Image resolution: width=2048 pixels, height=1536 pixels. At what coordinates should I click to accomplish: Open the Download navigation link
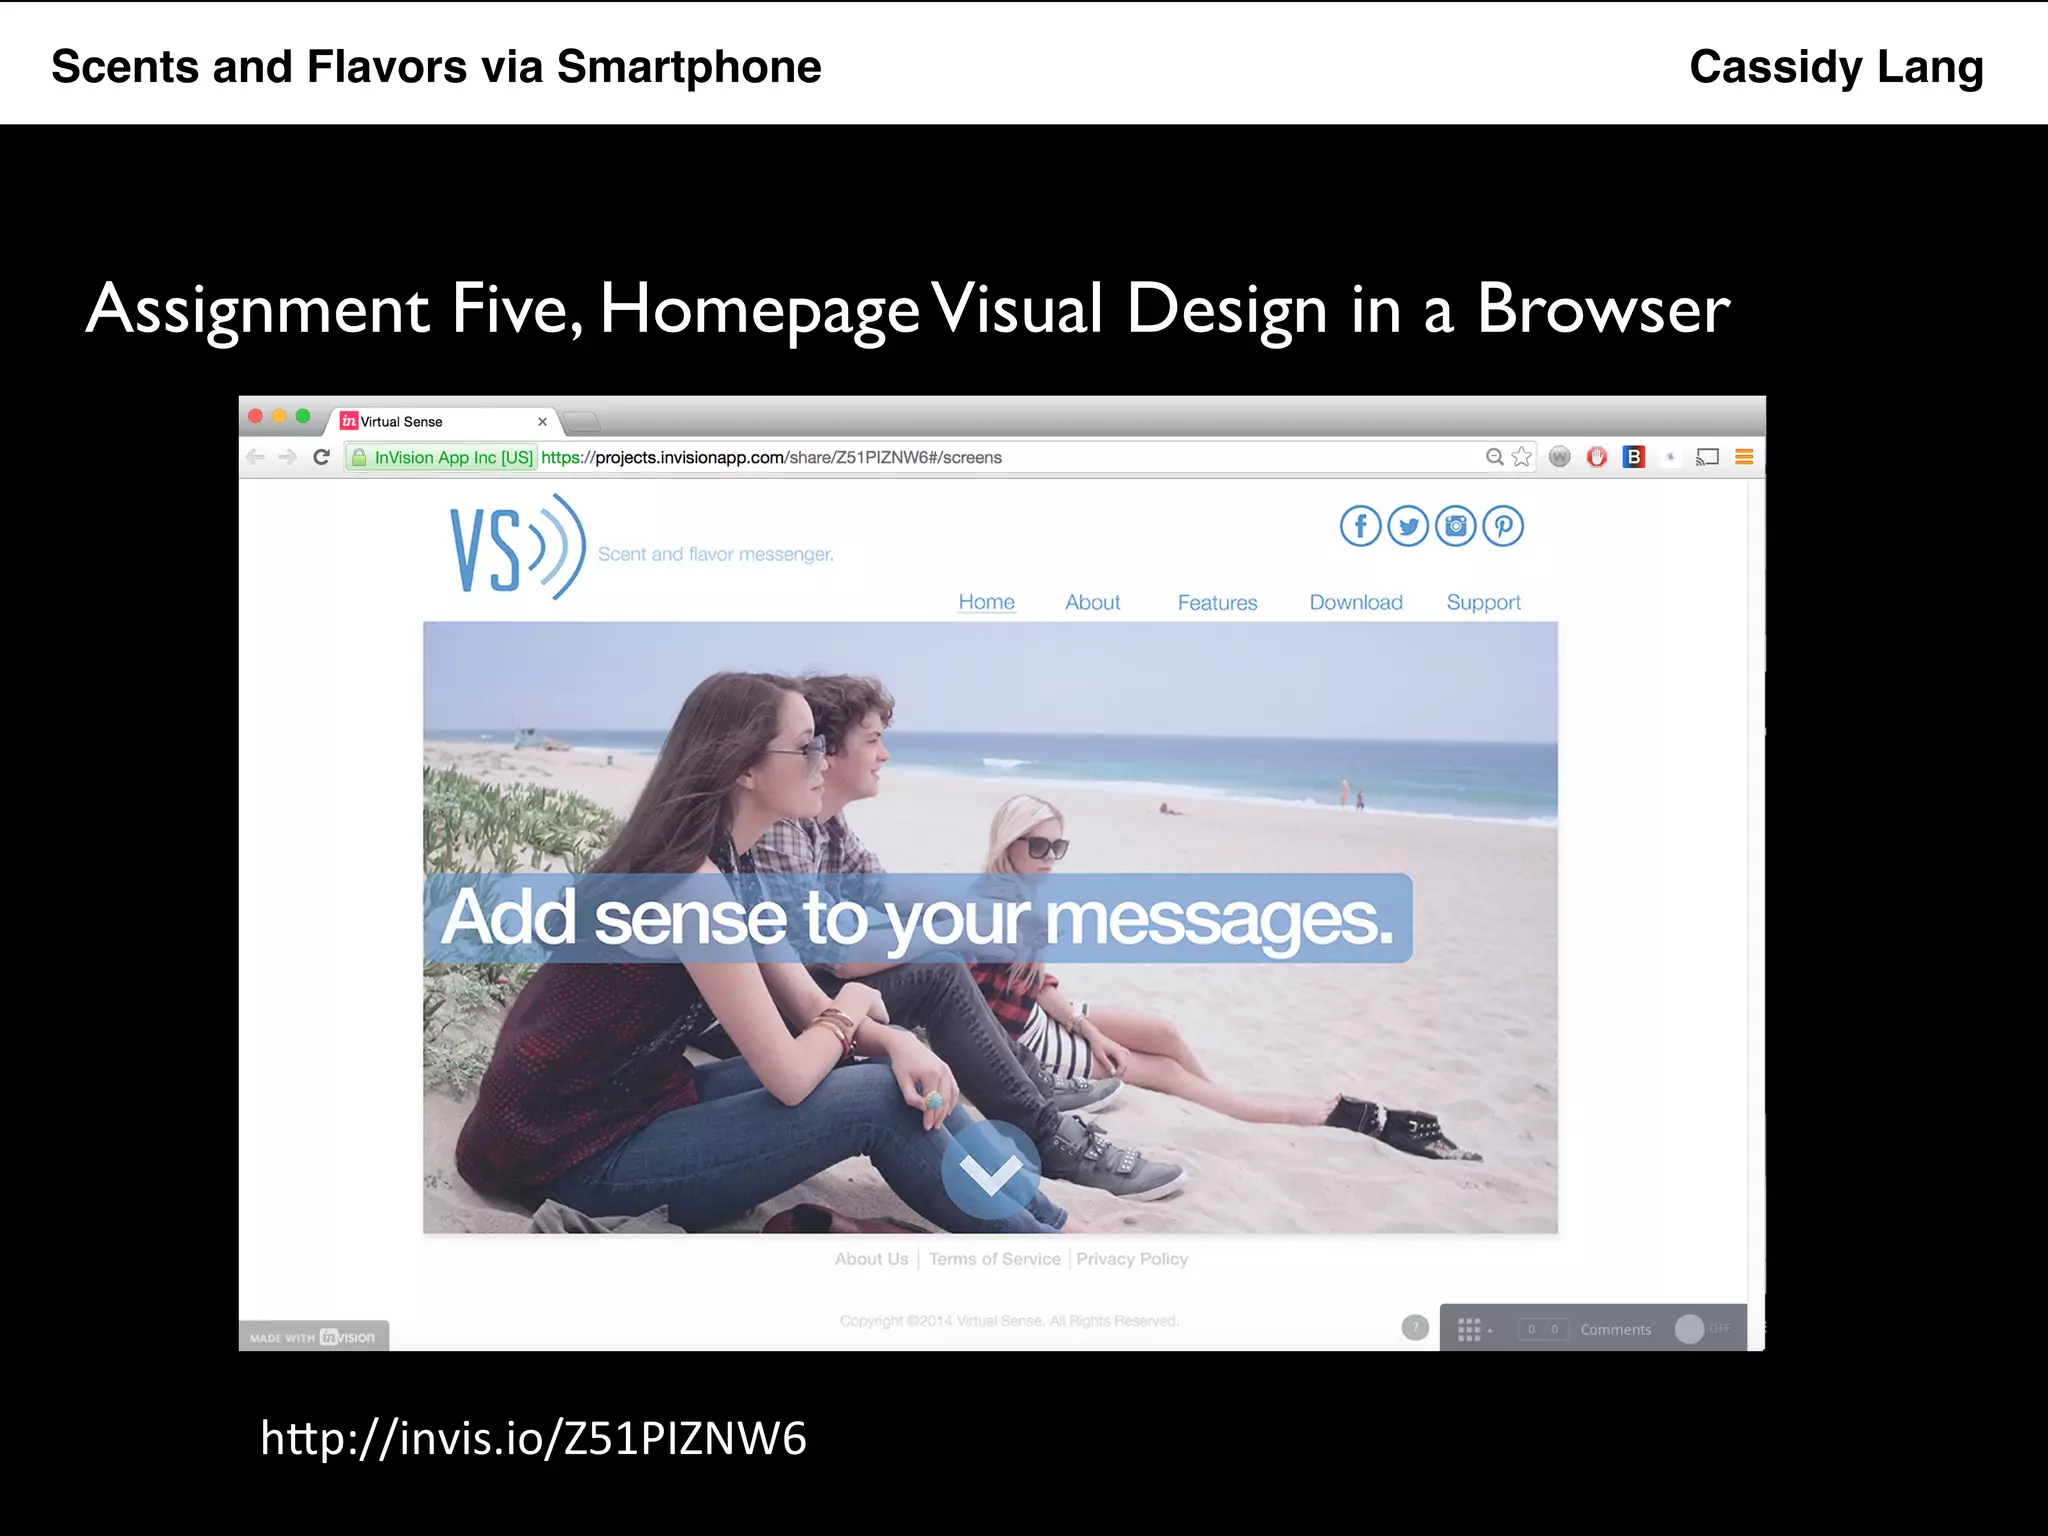[1356, 602]
